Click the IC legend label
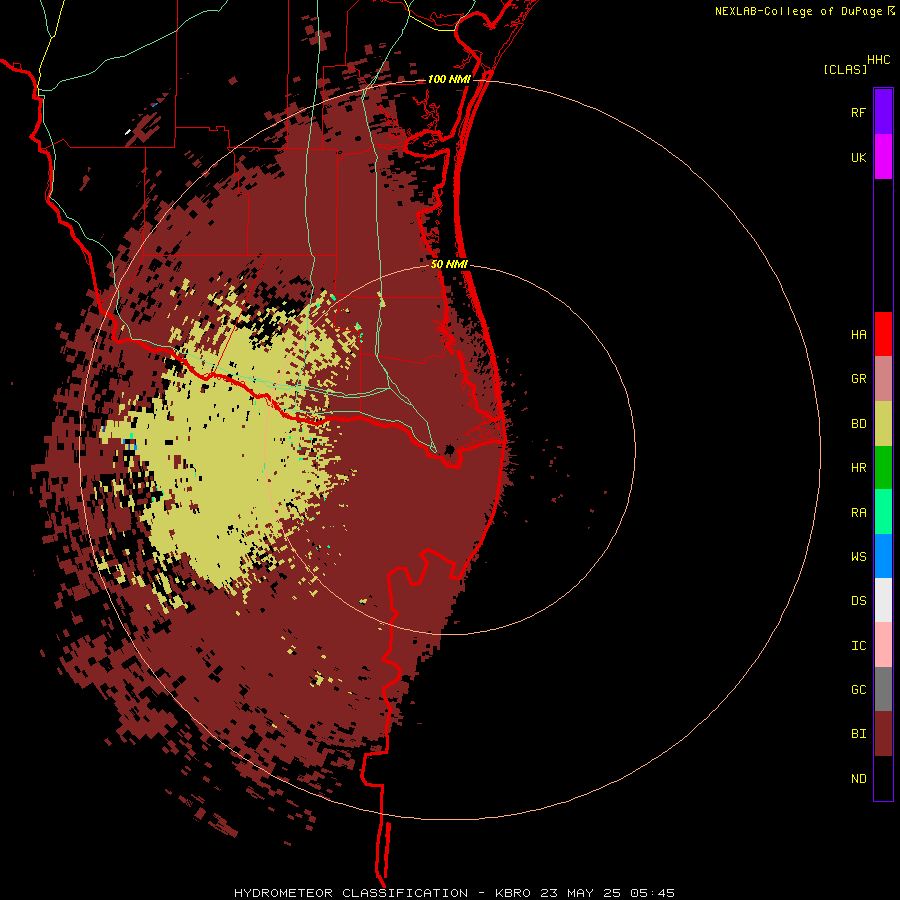Image resolution: width=900 pixels, height=900 pixels. pos(858,646)
